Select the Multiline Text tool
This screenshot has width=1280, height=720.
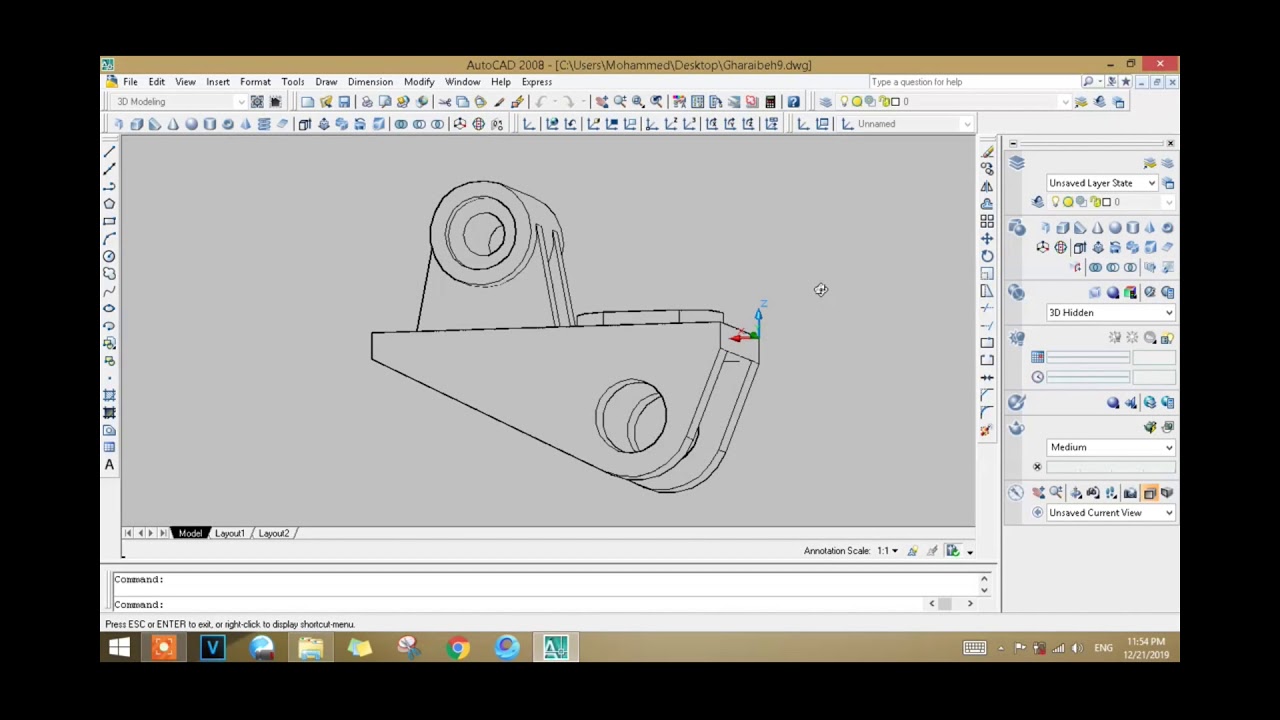[x=109, y=465]
